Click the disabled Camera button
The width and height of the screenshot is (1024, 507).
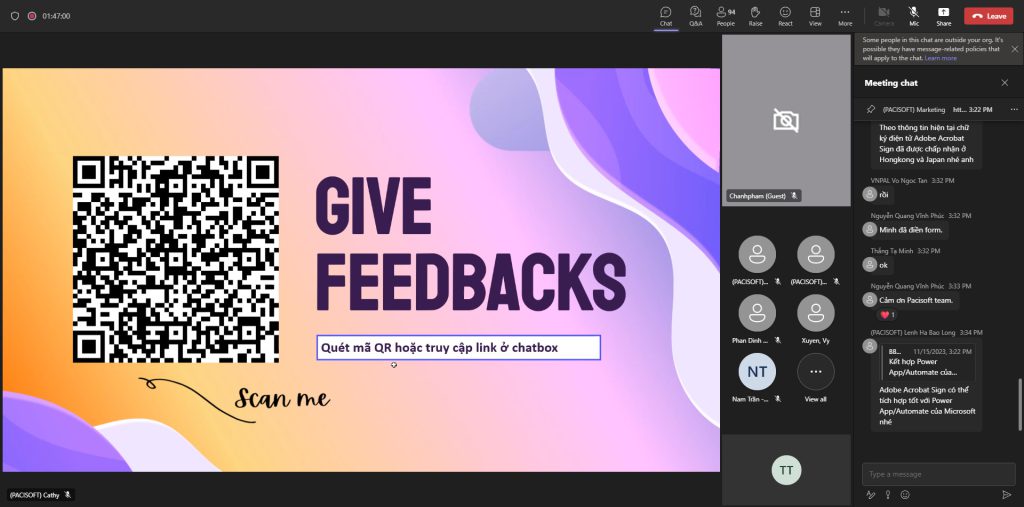pos(884,16)
